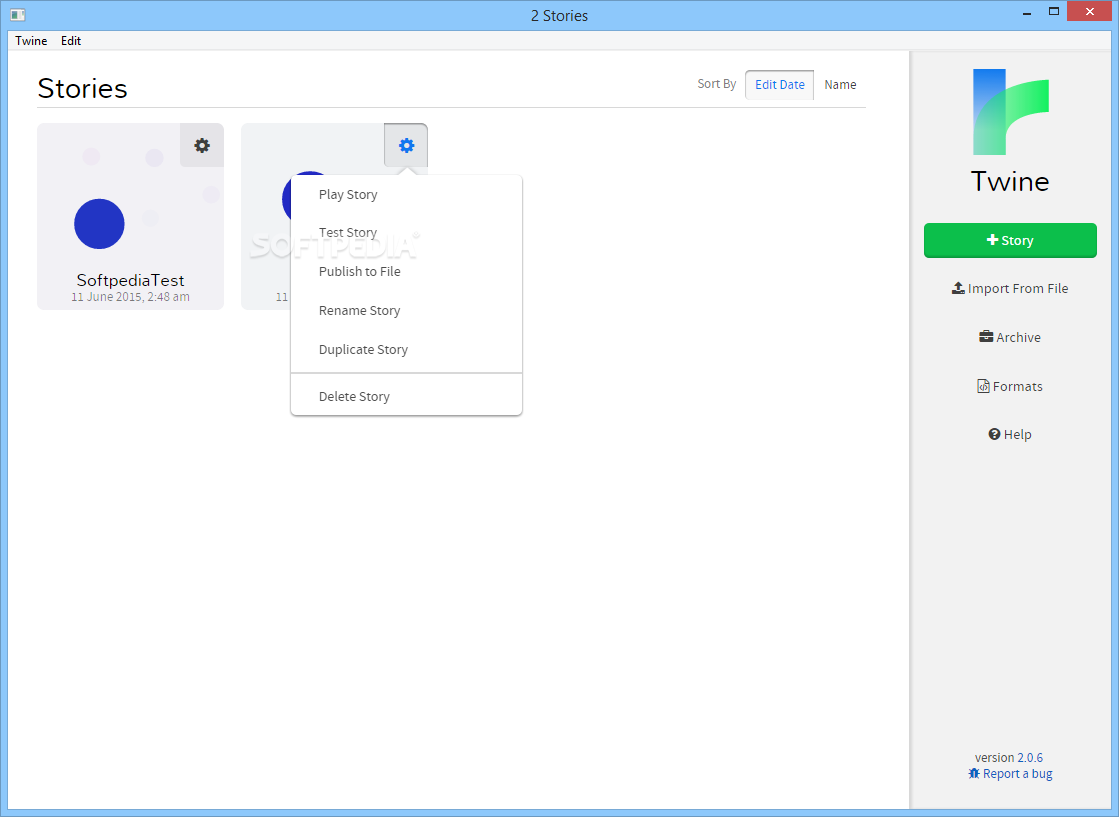Create a new story with +Story button
1119x817 pixels.
click(1010, 240)
